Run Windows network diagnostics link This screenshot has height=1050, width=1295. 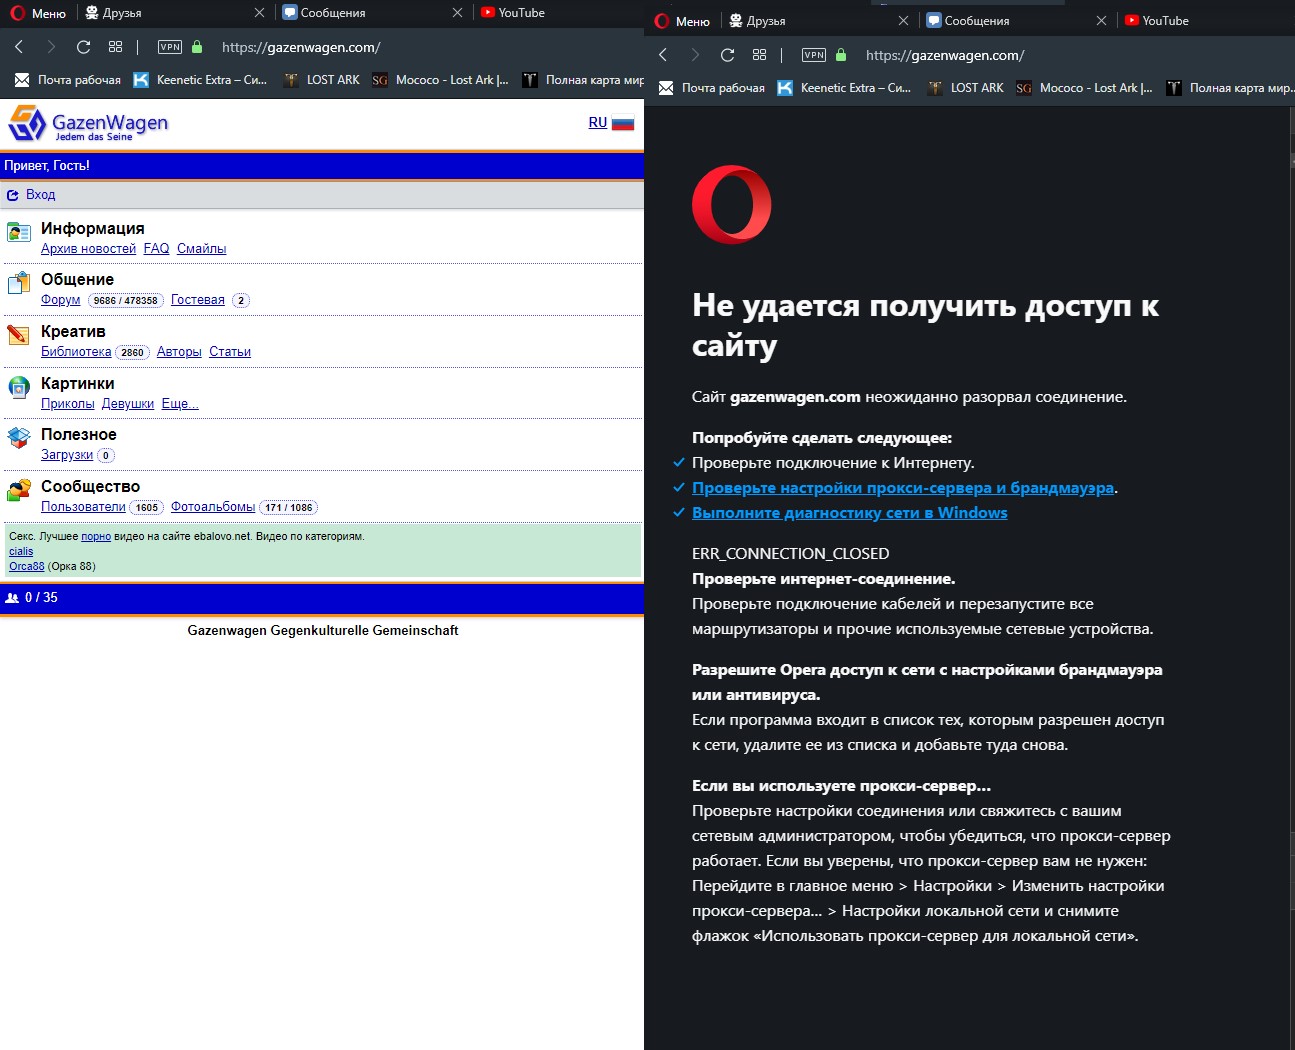click(x=850, y=513)
